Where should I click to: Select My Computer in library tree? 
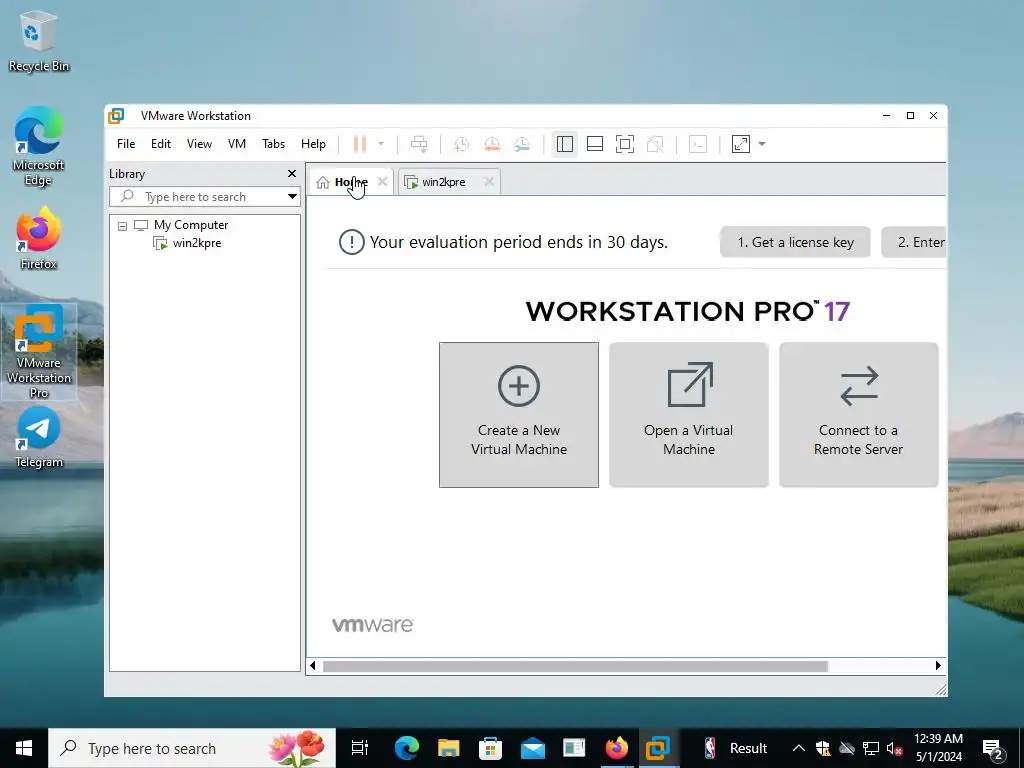(x=191, y=225)
